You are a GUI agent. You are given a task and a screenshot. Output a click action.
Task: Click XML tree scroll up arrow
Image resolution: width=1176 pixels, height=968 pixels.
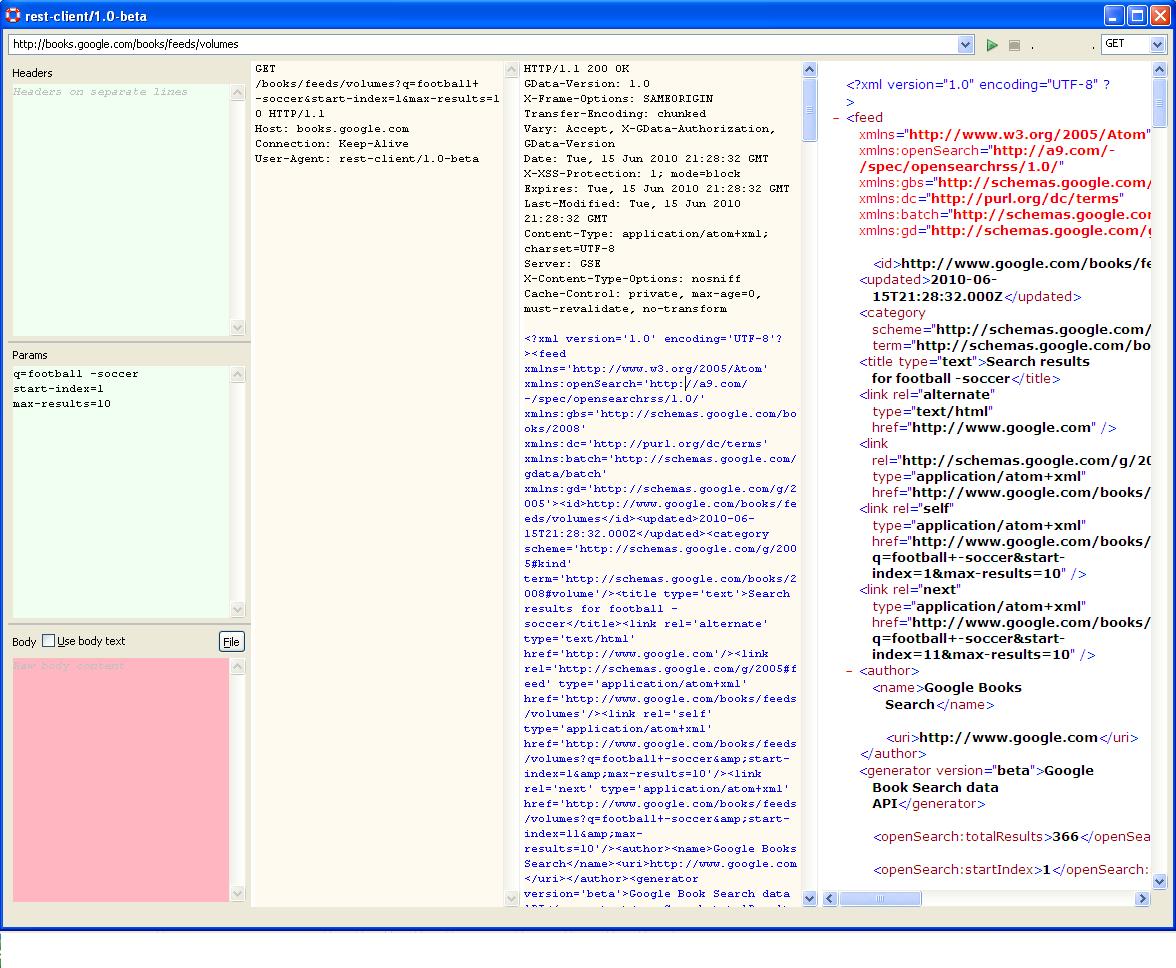coord(1159,70)
